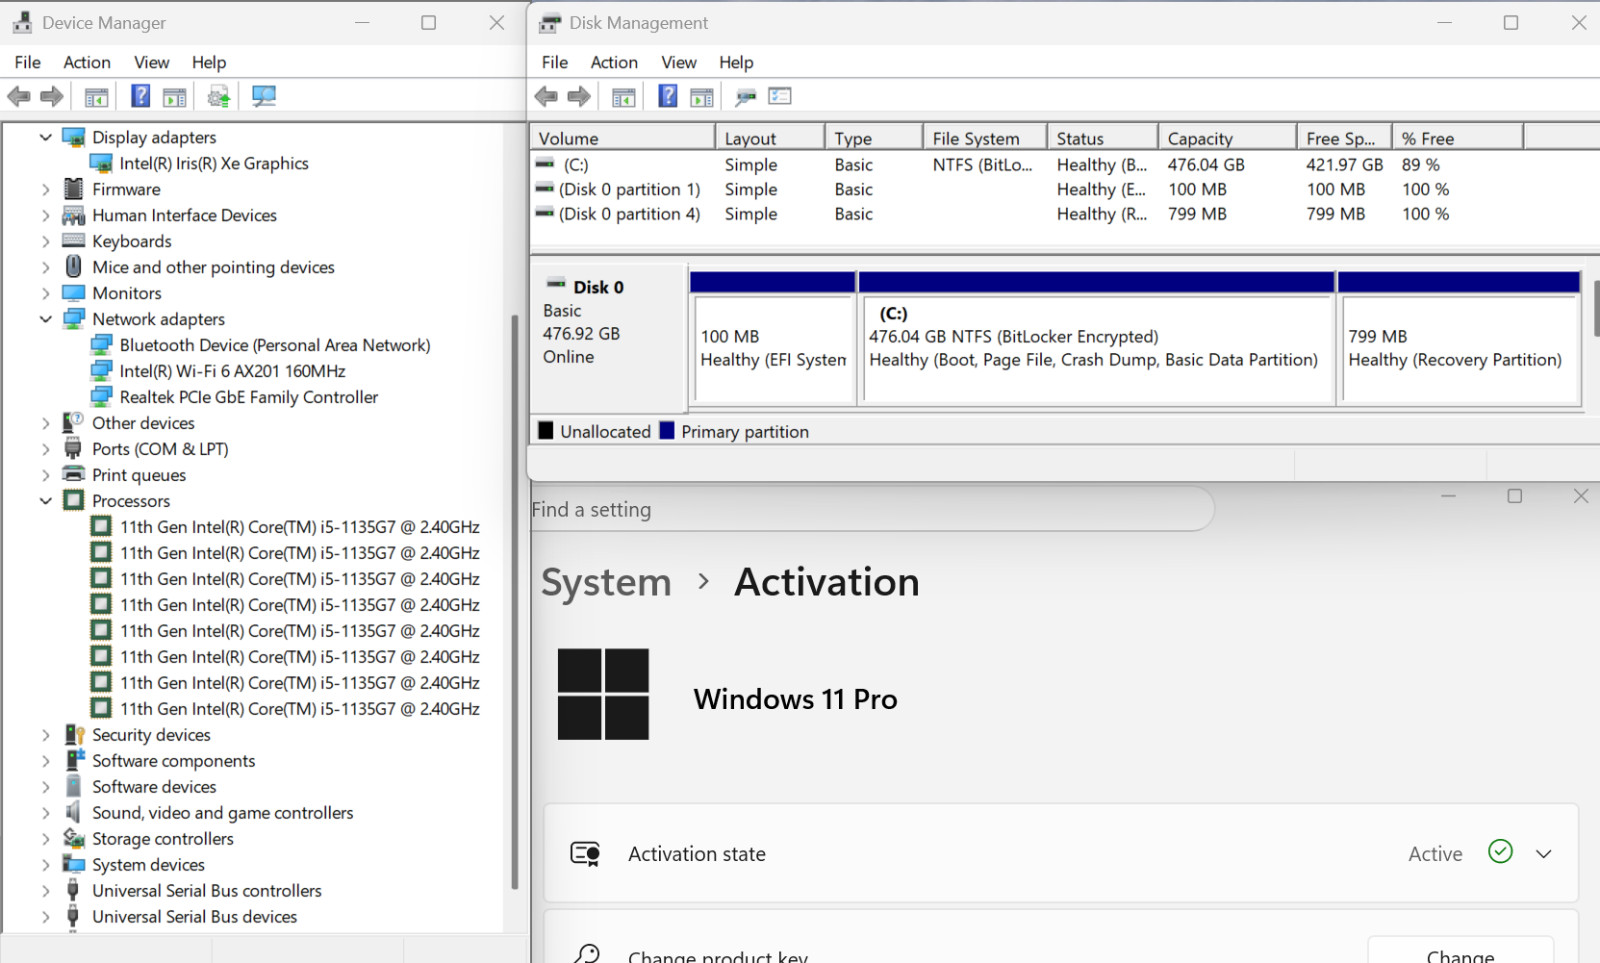Collapse the Network adapters node

point(46,319)
